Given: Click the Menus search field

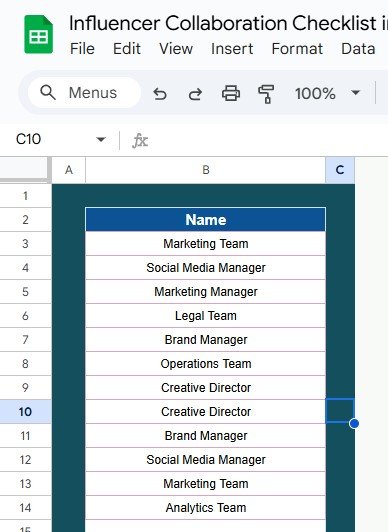Looking at the screenshot, I should click(84, 93).
